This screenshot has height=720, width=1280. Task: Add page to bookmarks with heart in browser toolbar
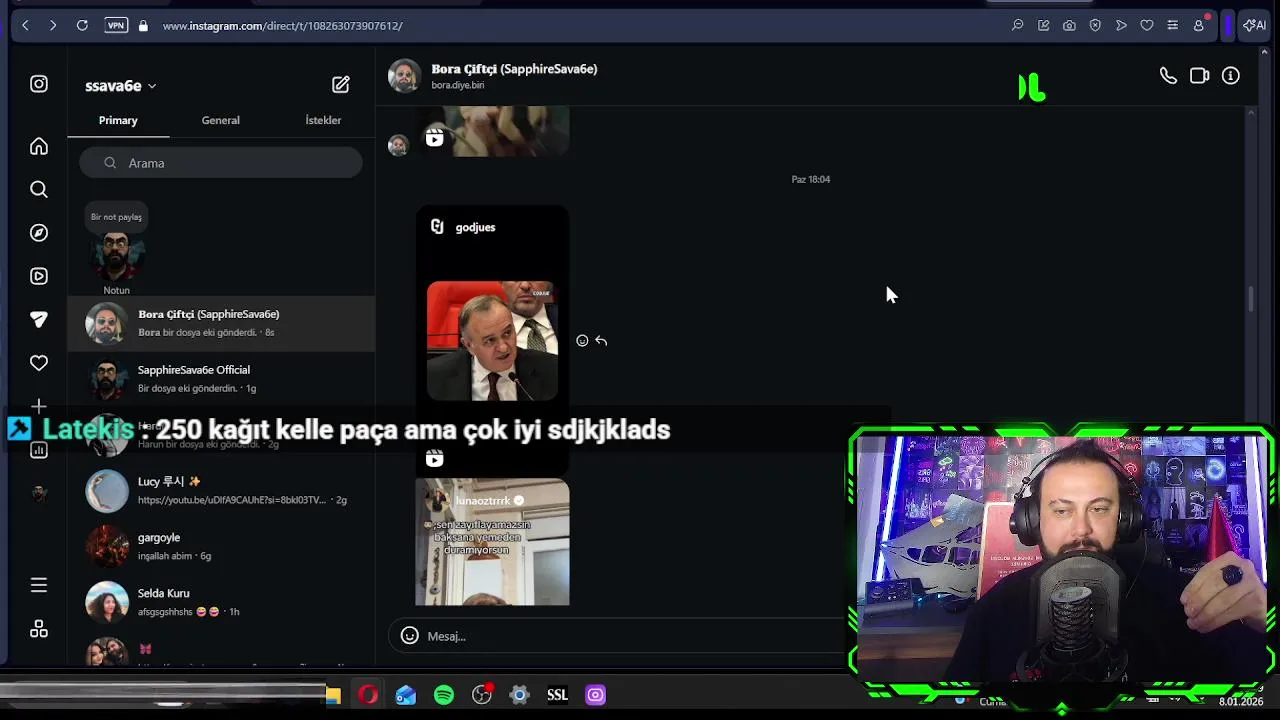[x=1147, y=25]
